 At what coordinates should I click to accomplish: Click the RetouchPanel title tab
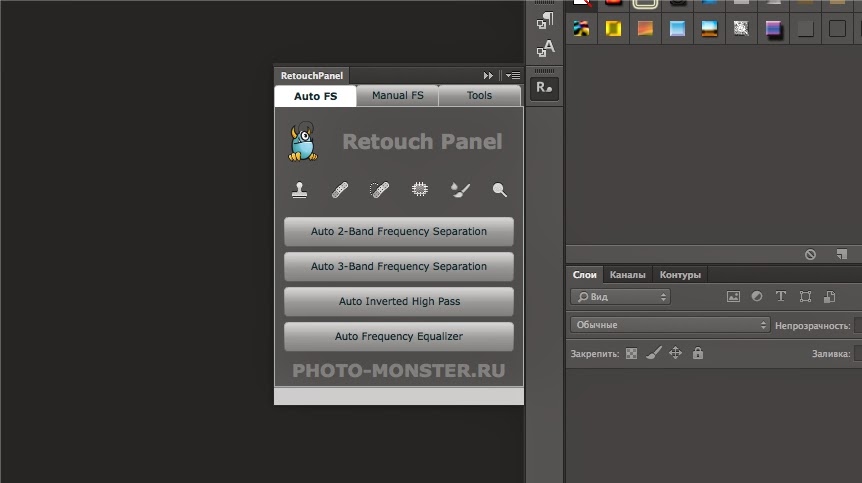point(312,76)
